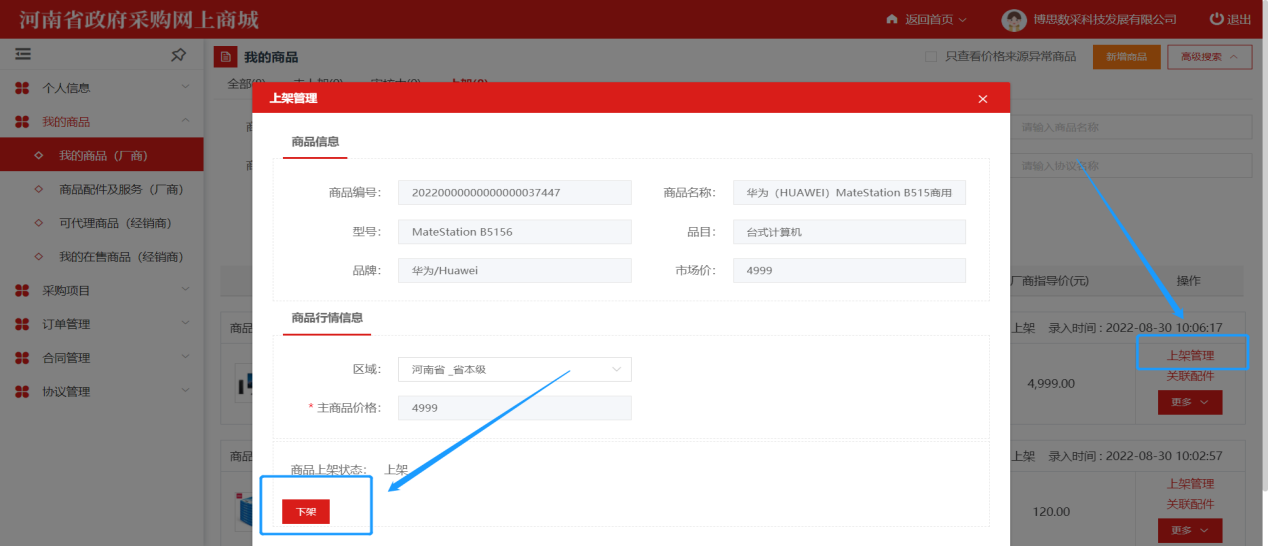
Task: Click the timestamp 2022-08-30 10:06:17
Action: (x=1164, y=327)
